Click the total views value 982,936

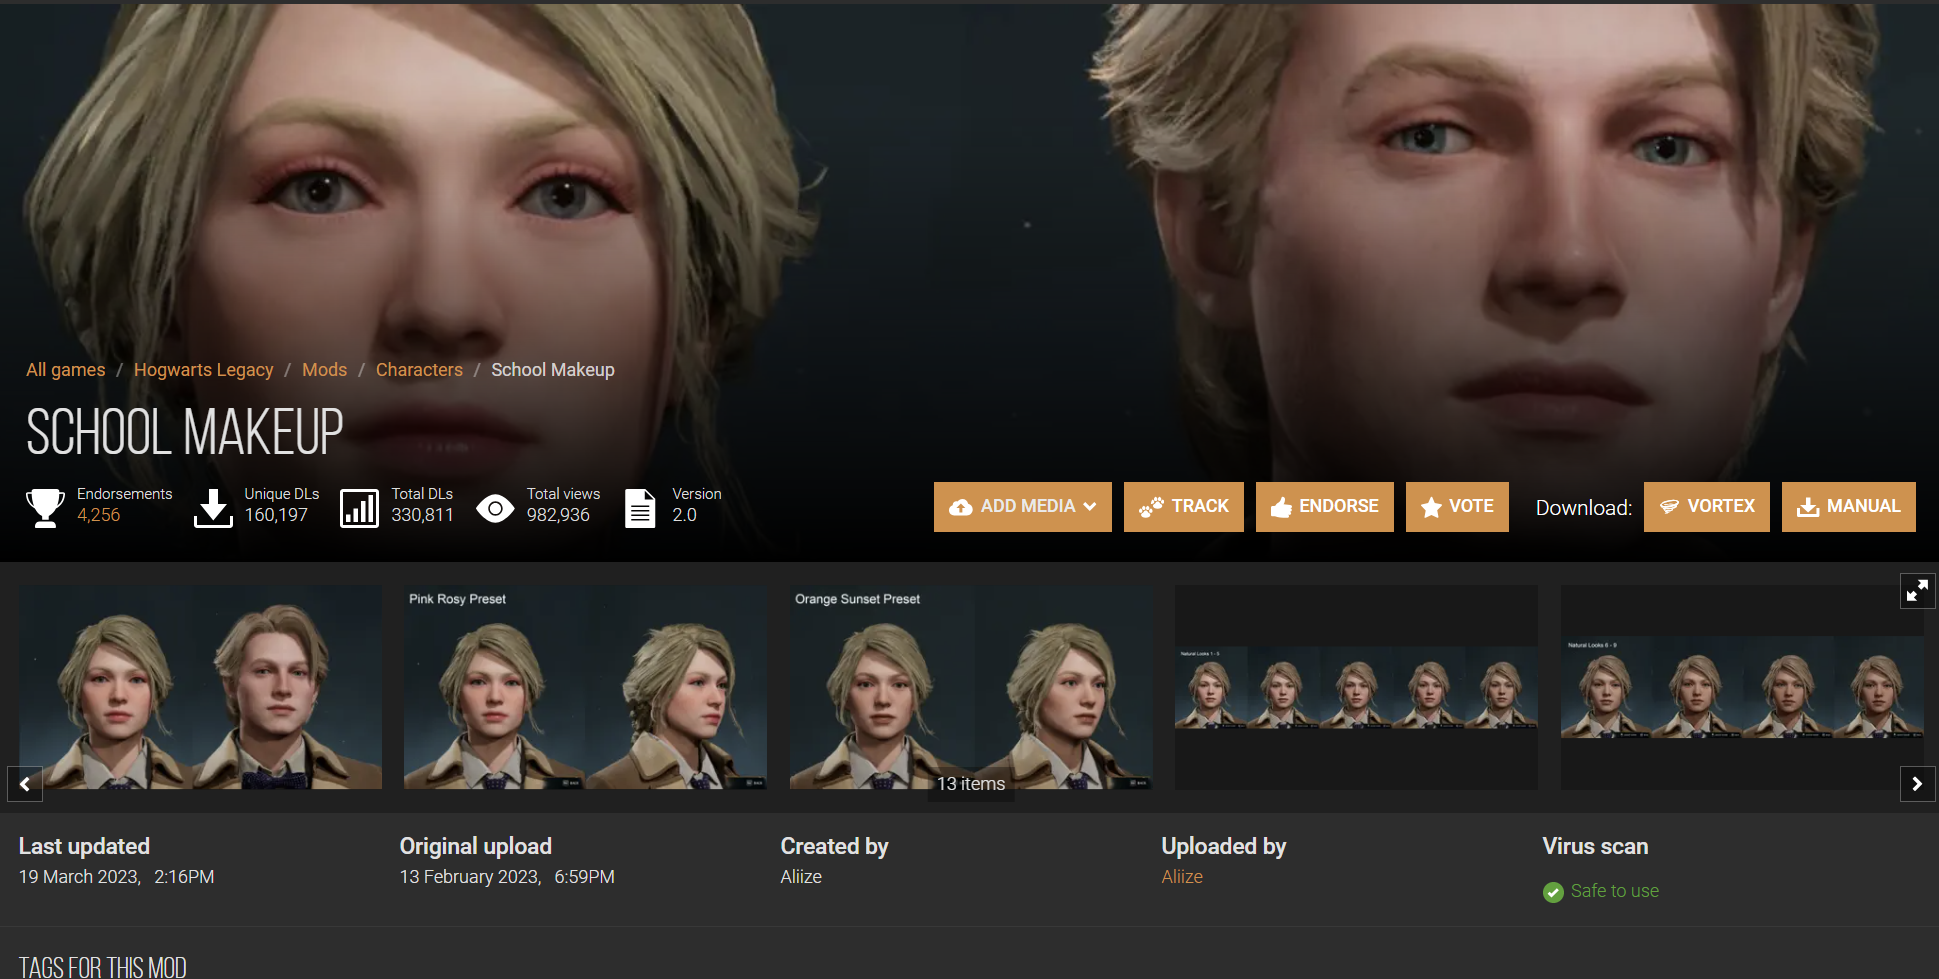558,515
